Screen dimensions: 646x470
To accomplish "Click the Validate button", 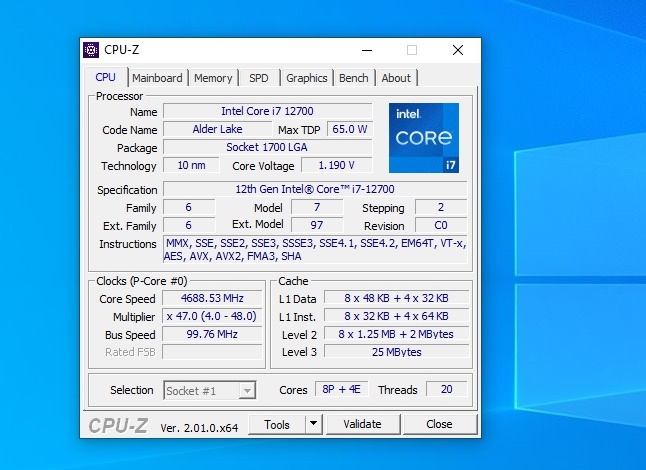I will (363, 424).
